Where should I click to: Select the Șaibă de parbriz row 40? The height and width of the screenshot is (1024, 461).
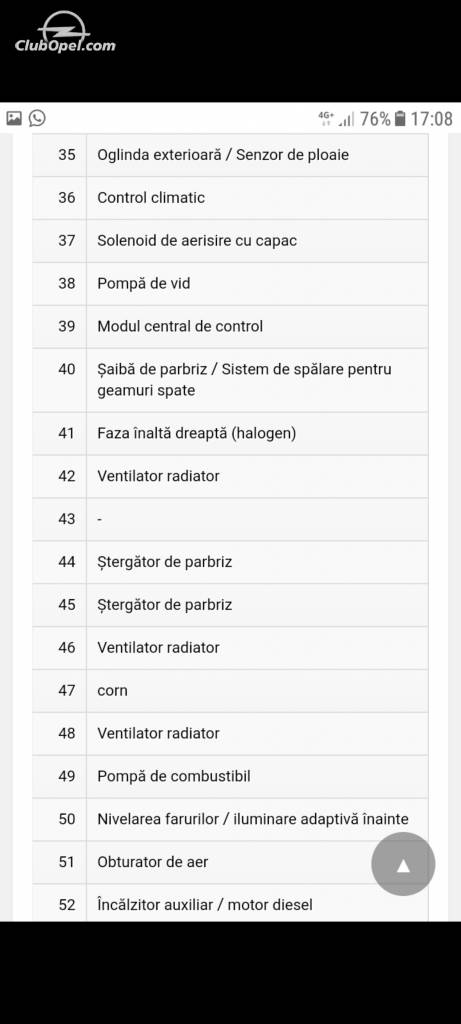(230, 380)
